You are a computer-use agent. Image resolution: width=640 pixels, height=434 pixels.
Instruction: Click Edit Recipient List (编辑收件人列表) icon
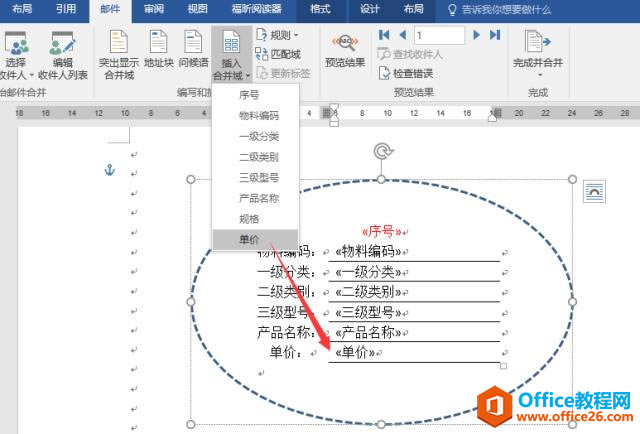[63, 56]
